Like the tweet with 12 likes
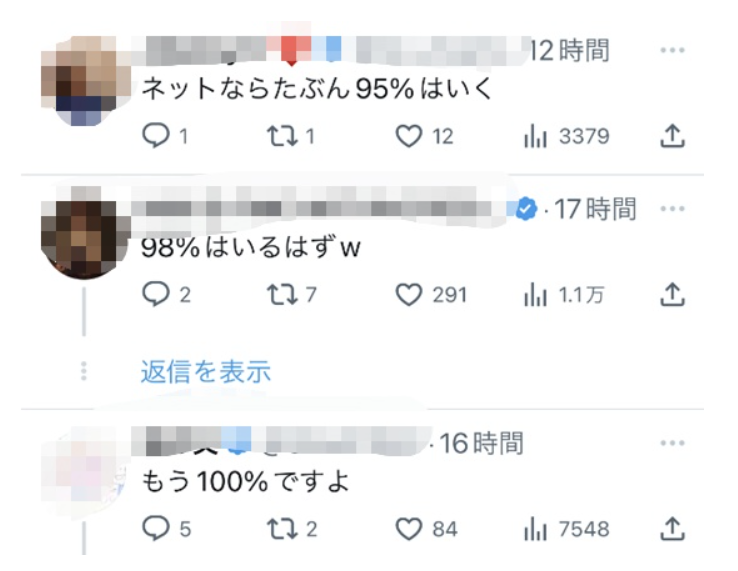 pos(424,136)
